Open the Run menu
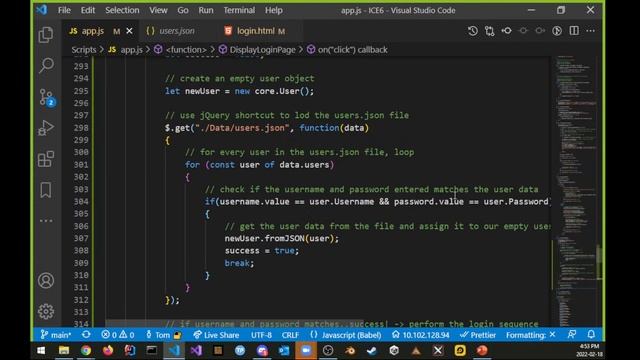640x360 pixels. [x=206, y=10]
